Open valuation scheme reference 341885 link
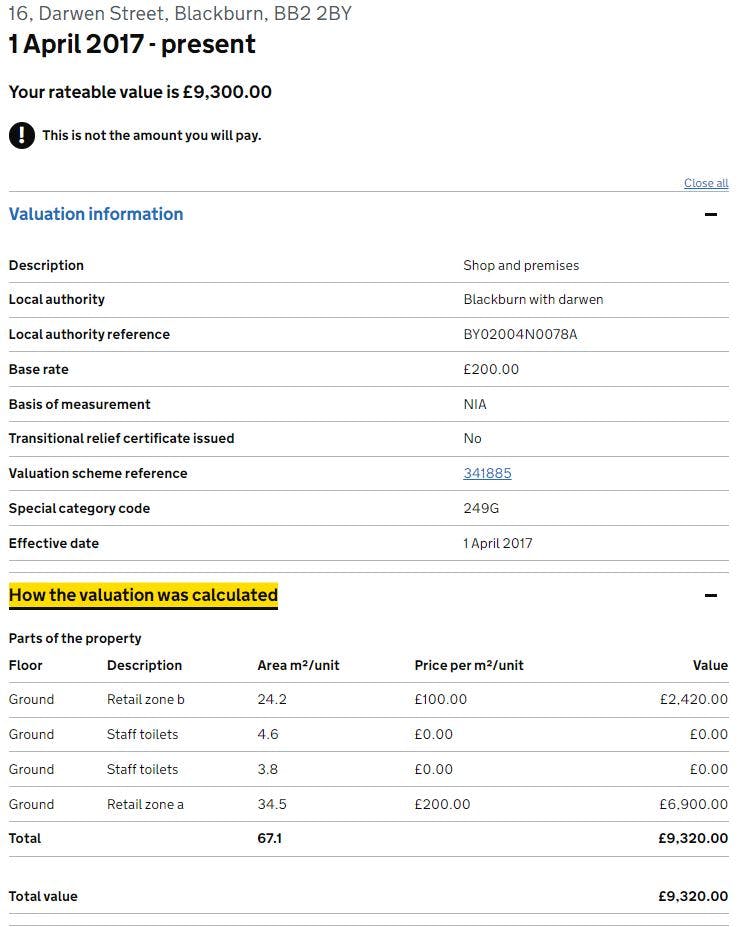The image size is (750, 927). 487,473
